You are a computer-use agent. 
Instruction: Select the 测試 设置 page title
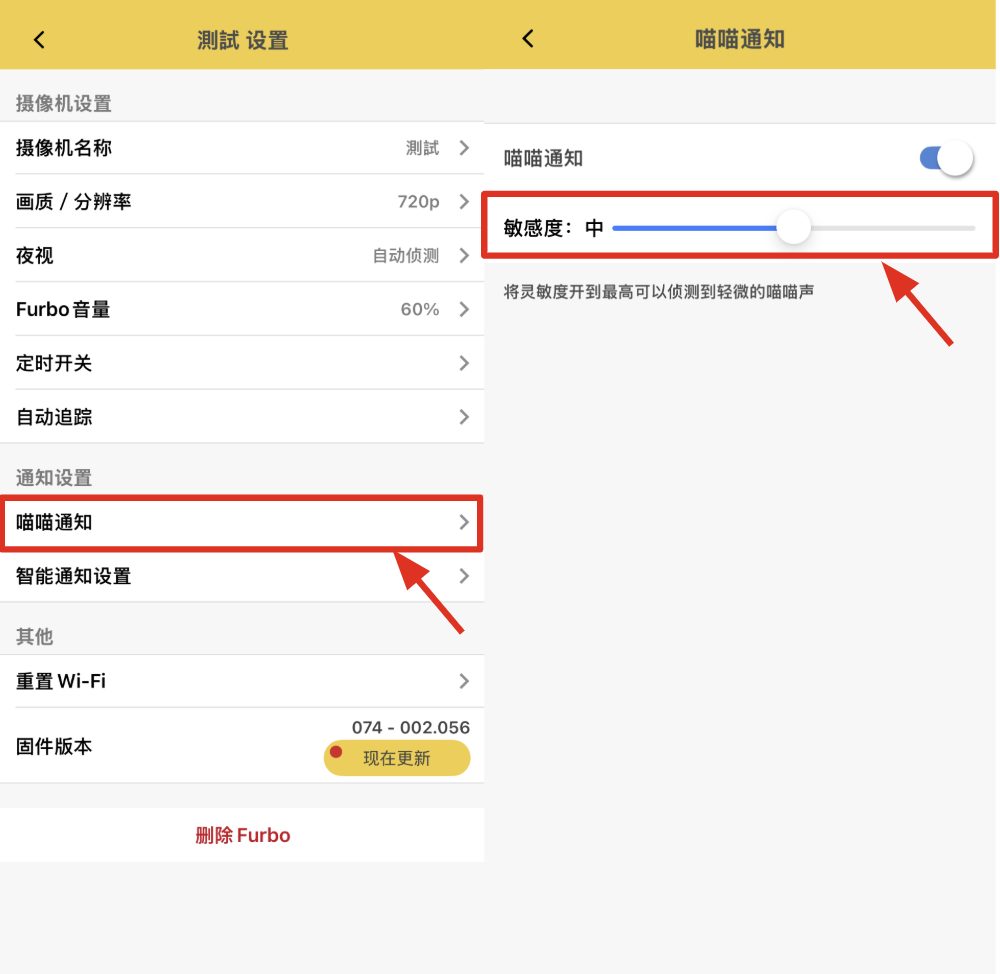[x=242, y=39]
